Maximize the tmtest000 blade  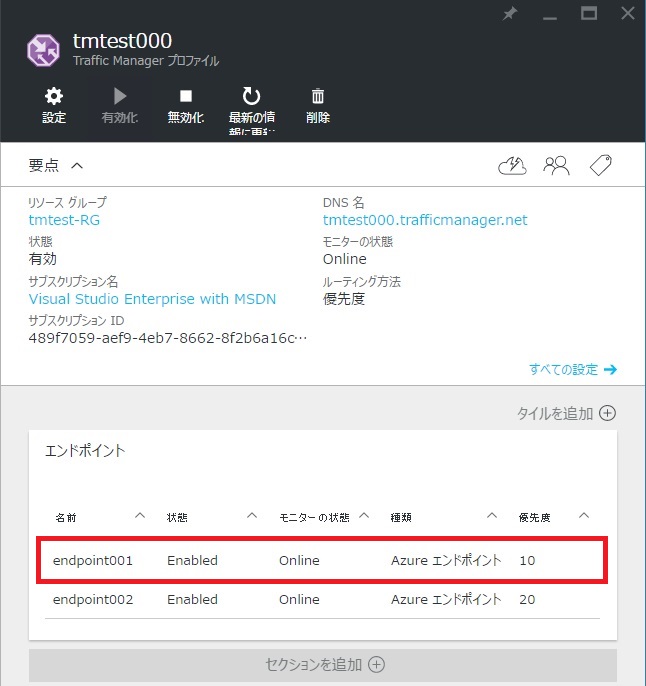click(589, 14)
